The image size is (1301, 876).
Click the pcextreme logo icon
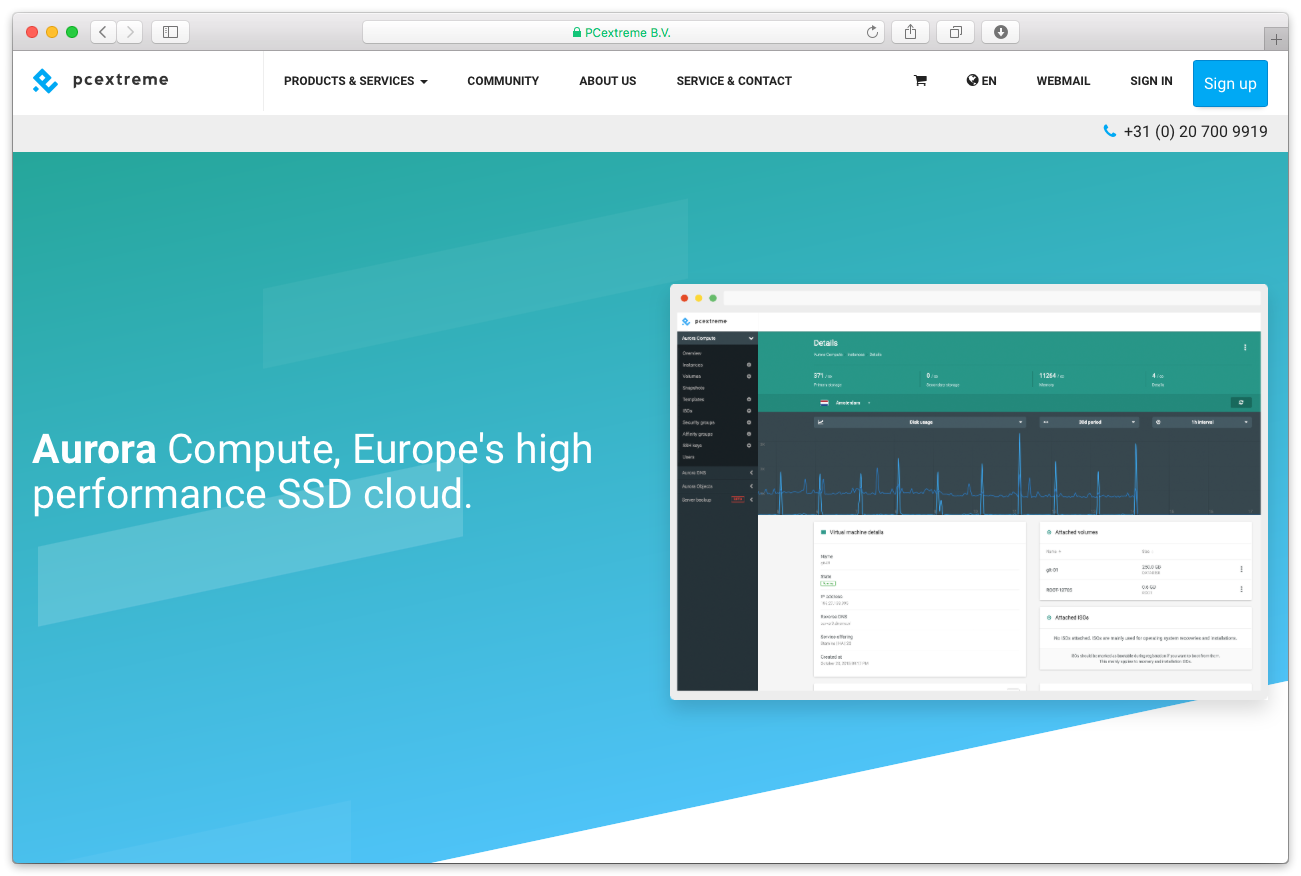pos(45,81)
